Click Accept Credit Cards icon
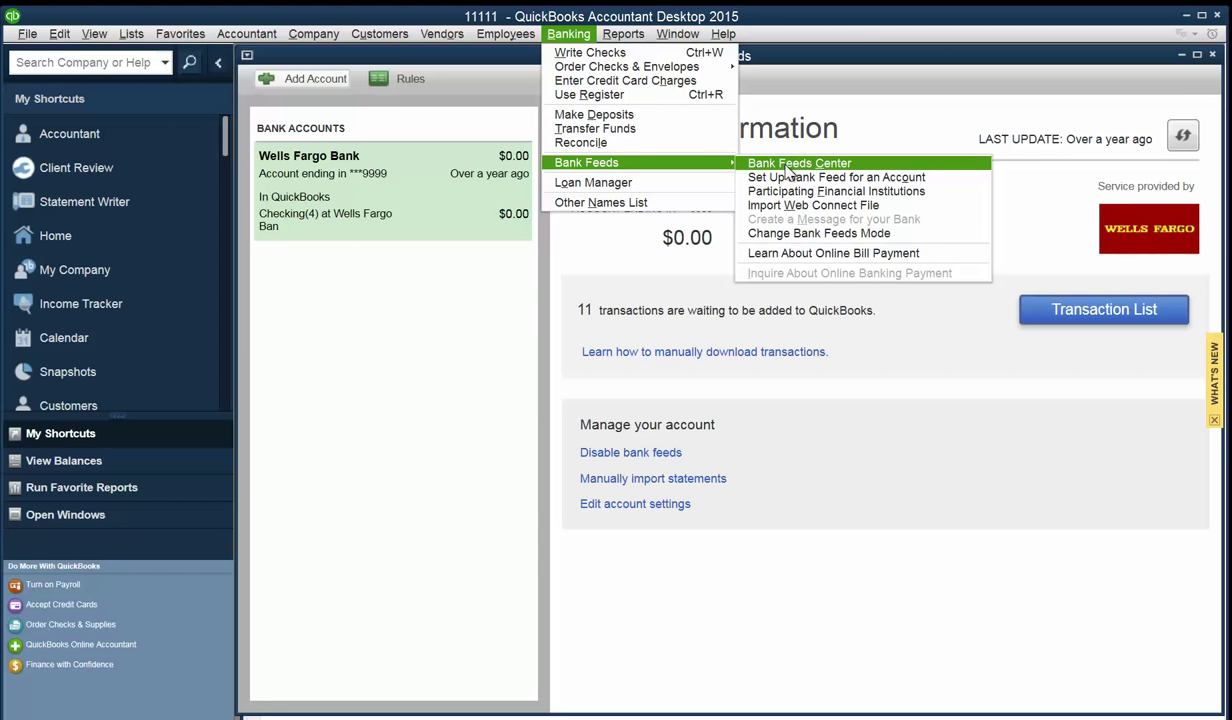The image size is (1232, 720). point(15,605)
